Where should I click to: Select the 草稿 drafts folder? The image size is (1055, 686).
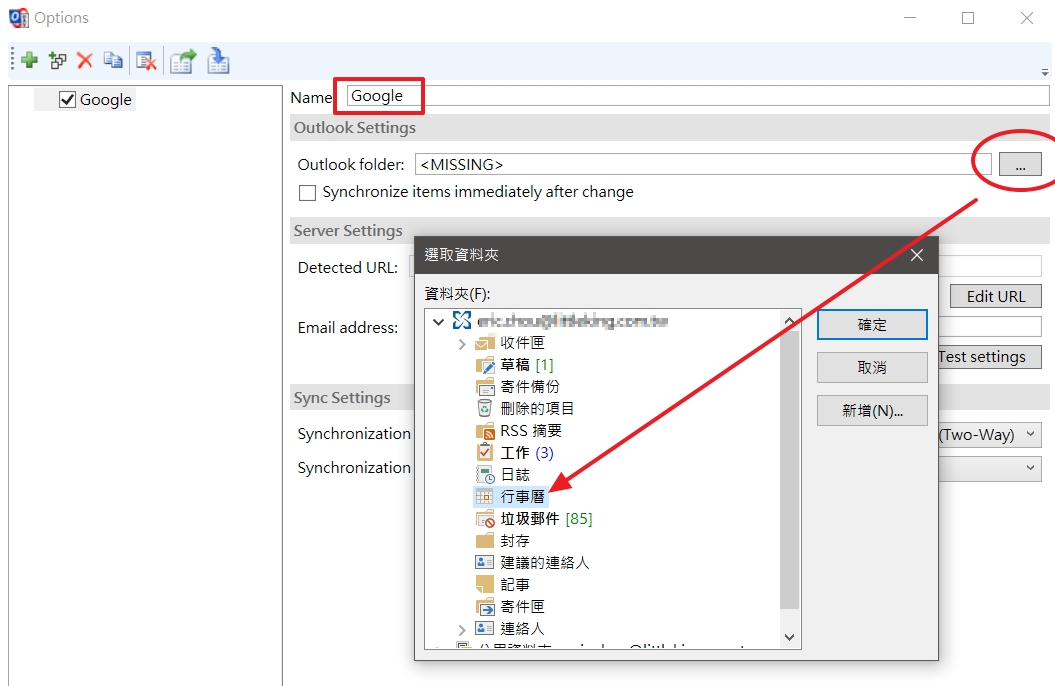(x=527, y=365)
